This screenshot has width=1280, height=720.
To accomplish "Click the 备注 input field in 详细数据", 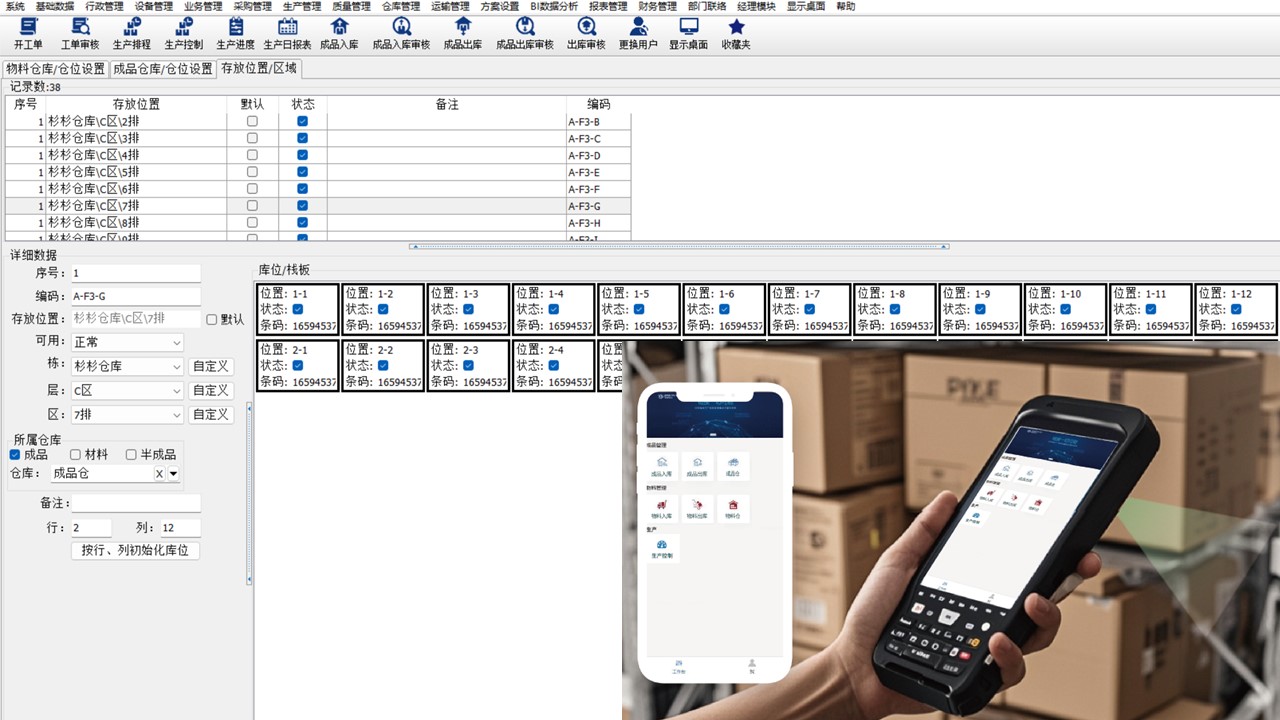I will [135, 503].
